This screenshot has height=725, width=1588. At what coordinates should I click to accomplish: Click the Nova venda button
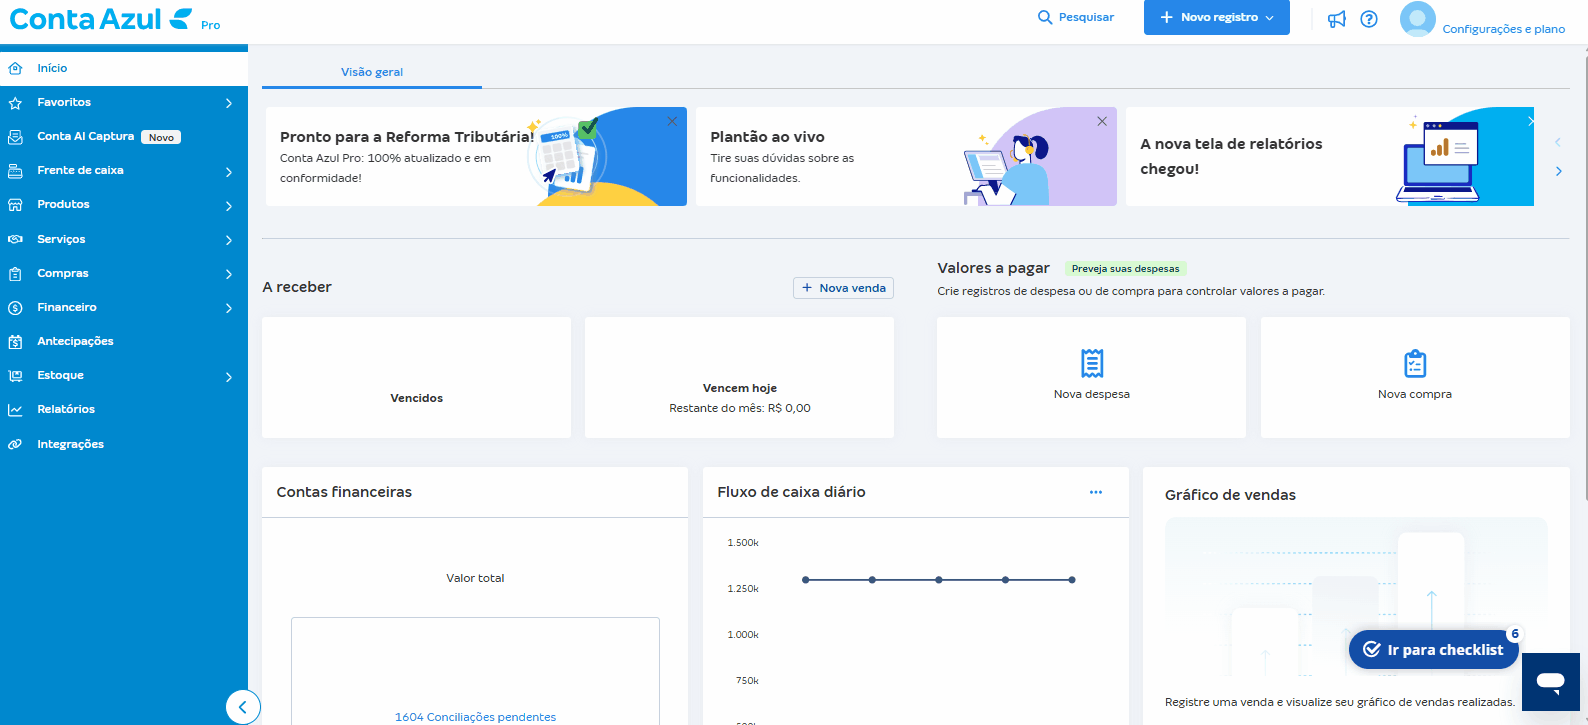(x=844, y=288)
